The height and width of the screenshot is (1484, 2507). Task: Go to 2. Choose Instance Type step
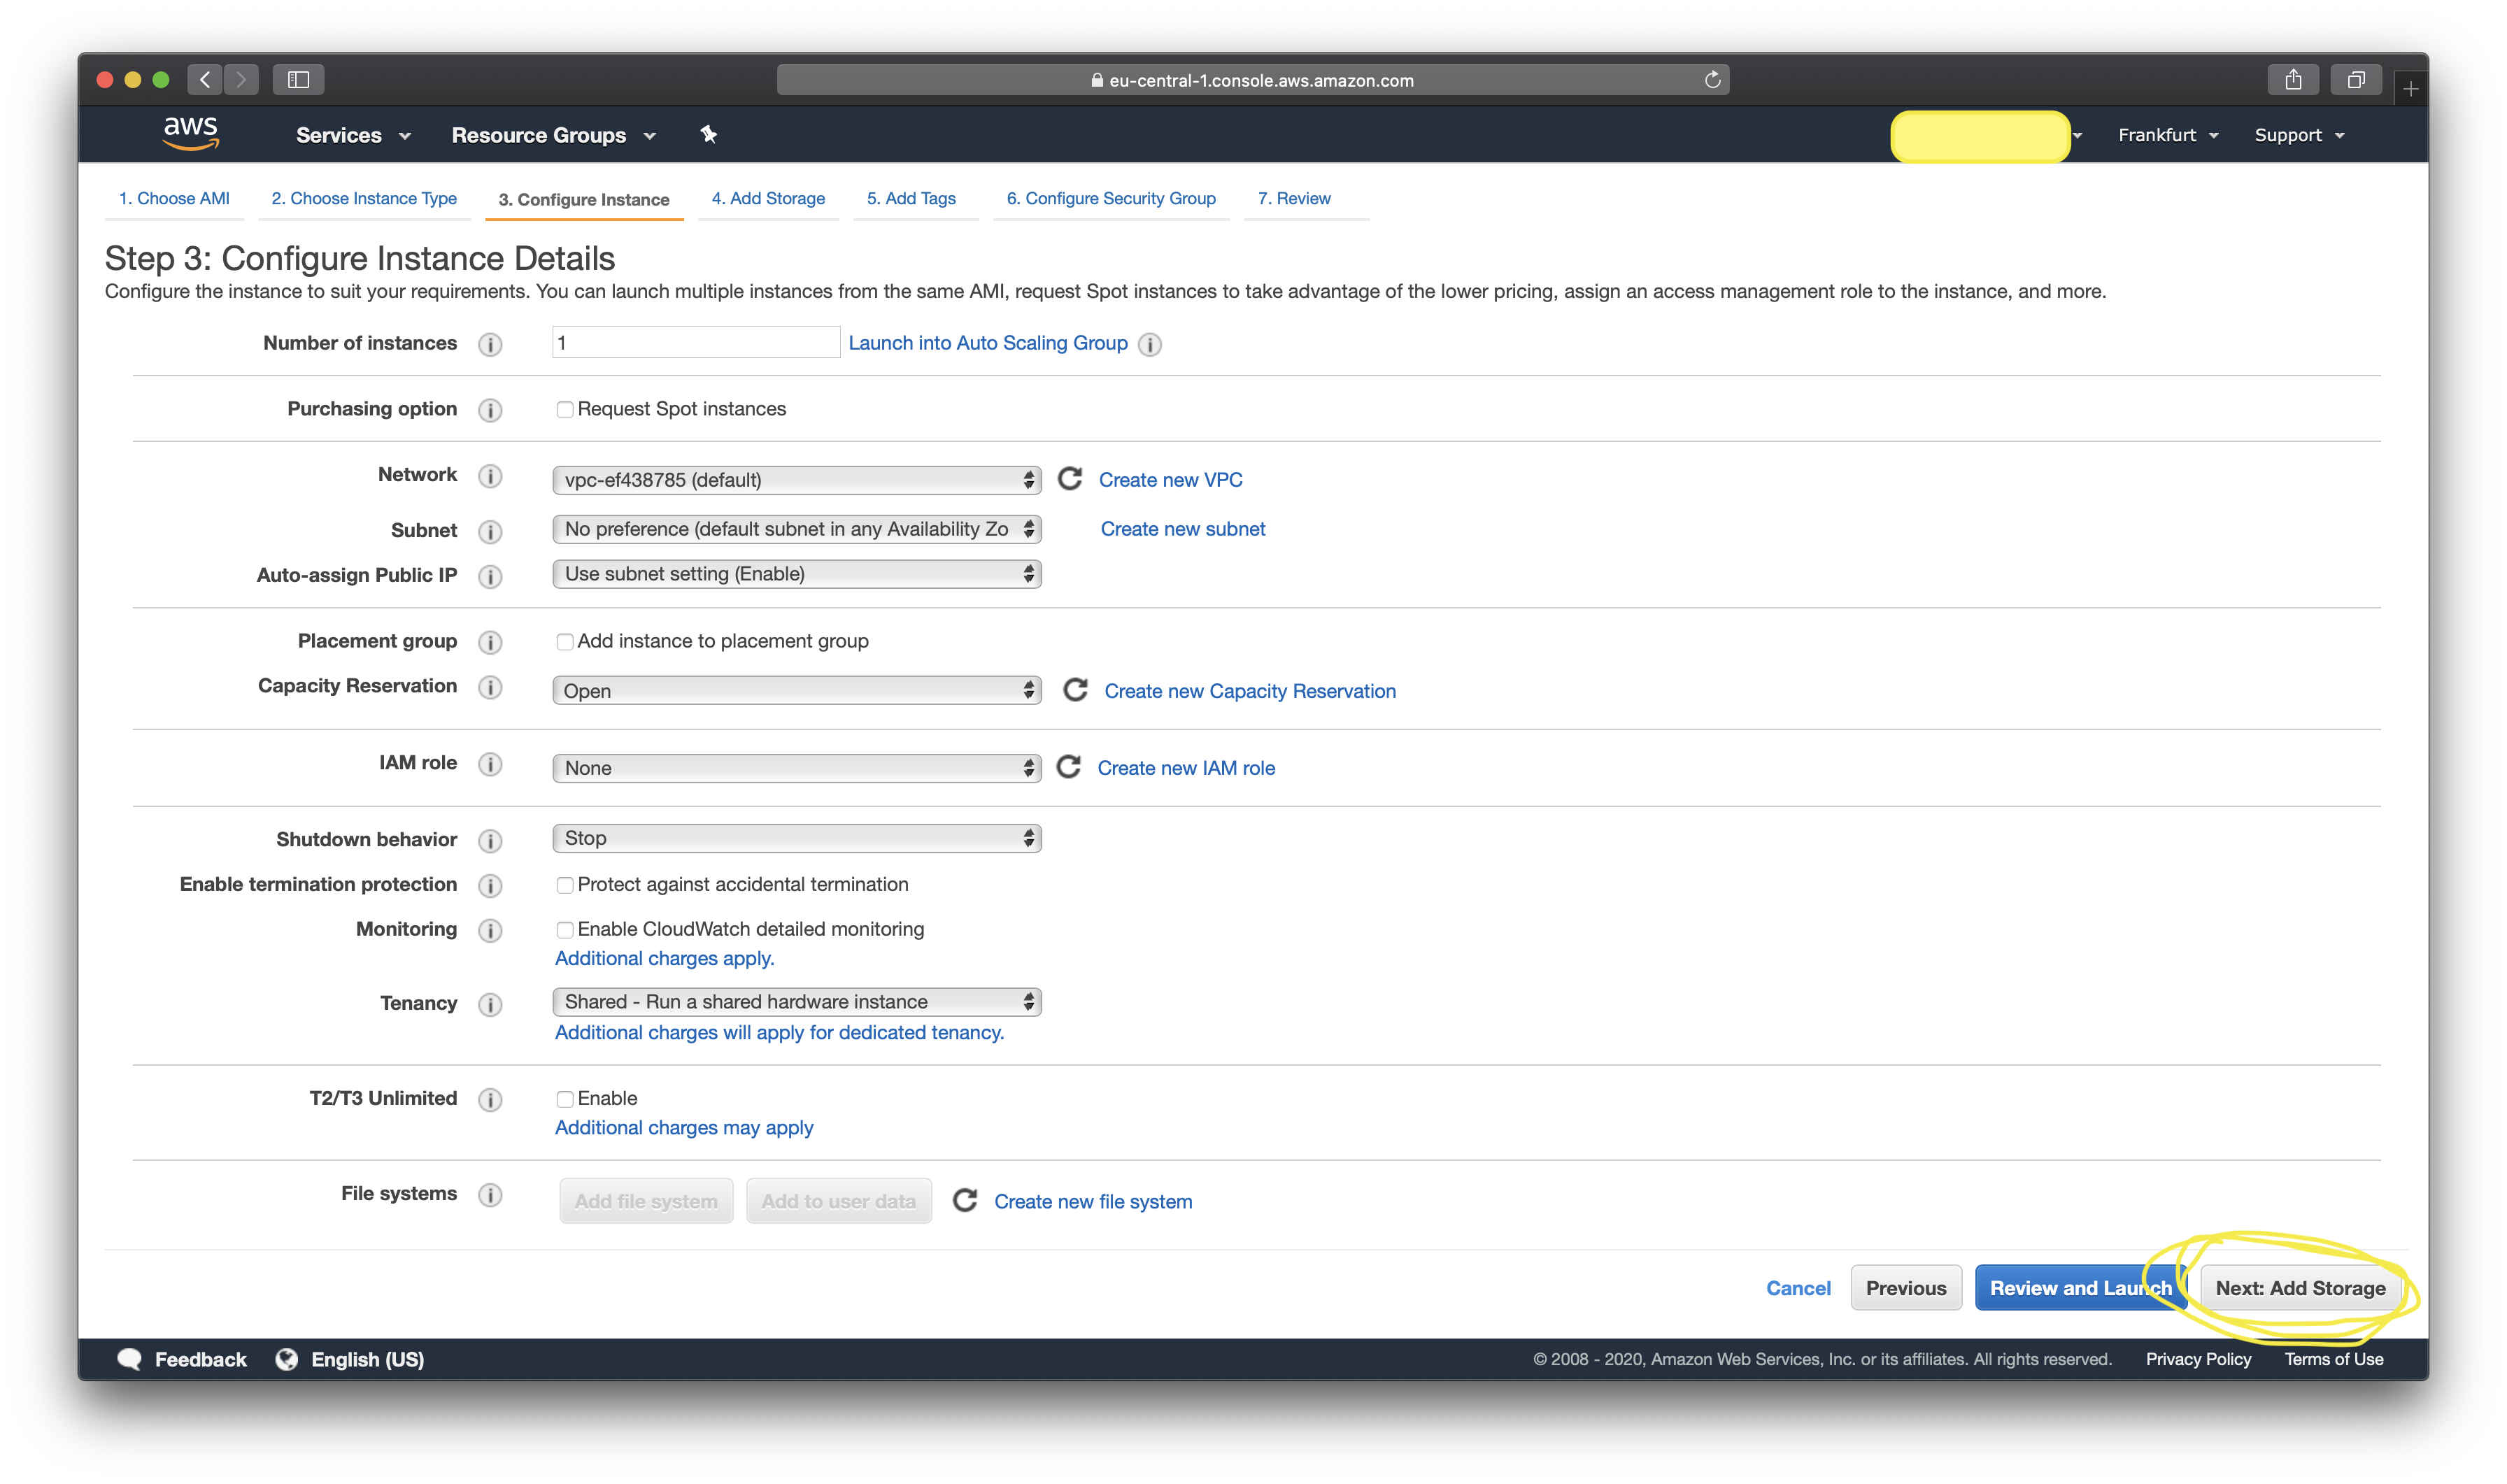(364, 198)
